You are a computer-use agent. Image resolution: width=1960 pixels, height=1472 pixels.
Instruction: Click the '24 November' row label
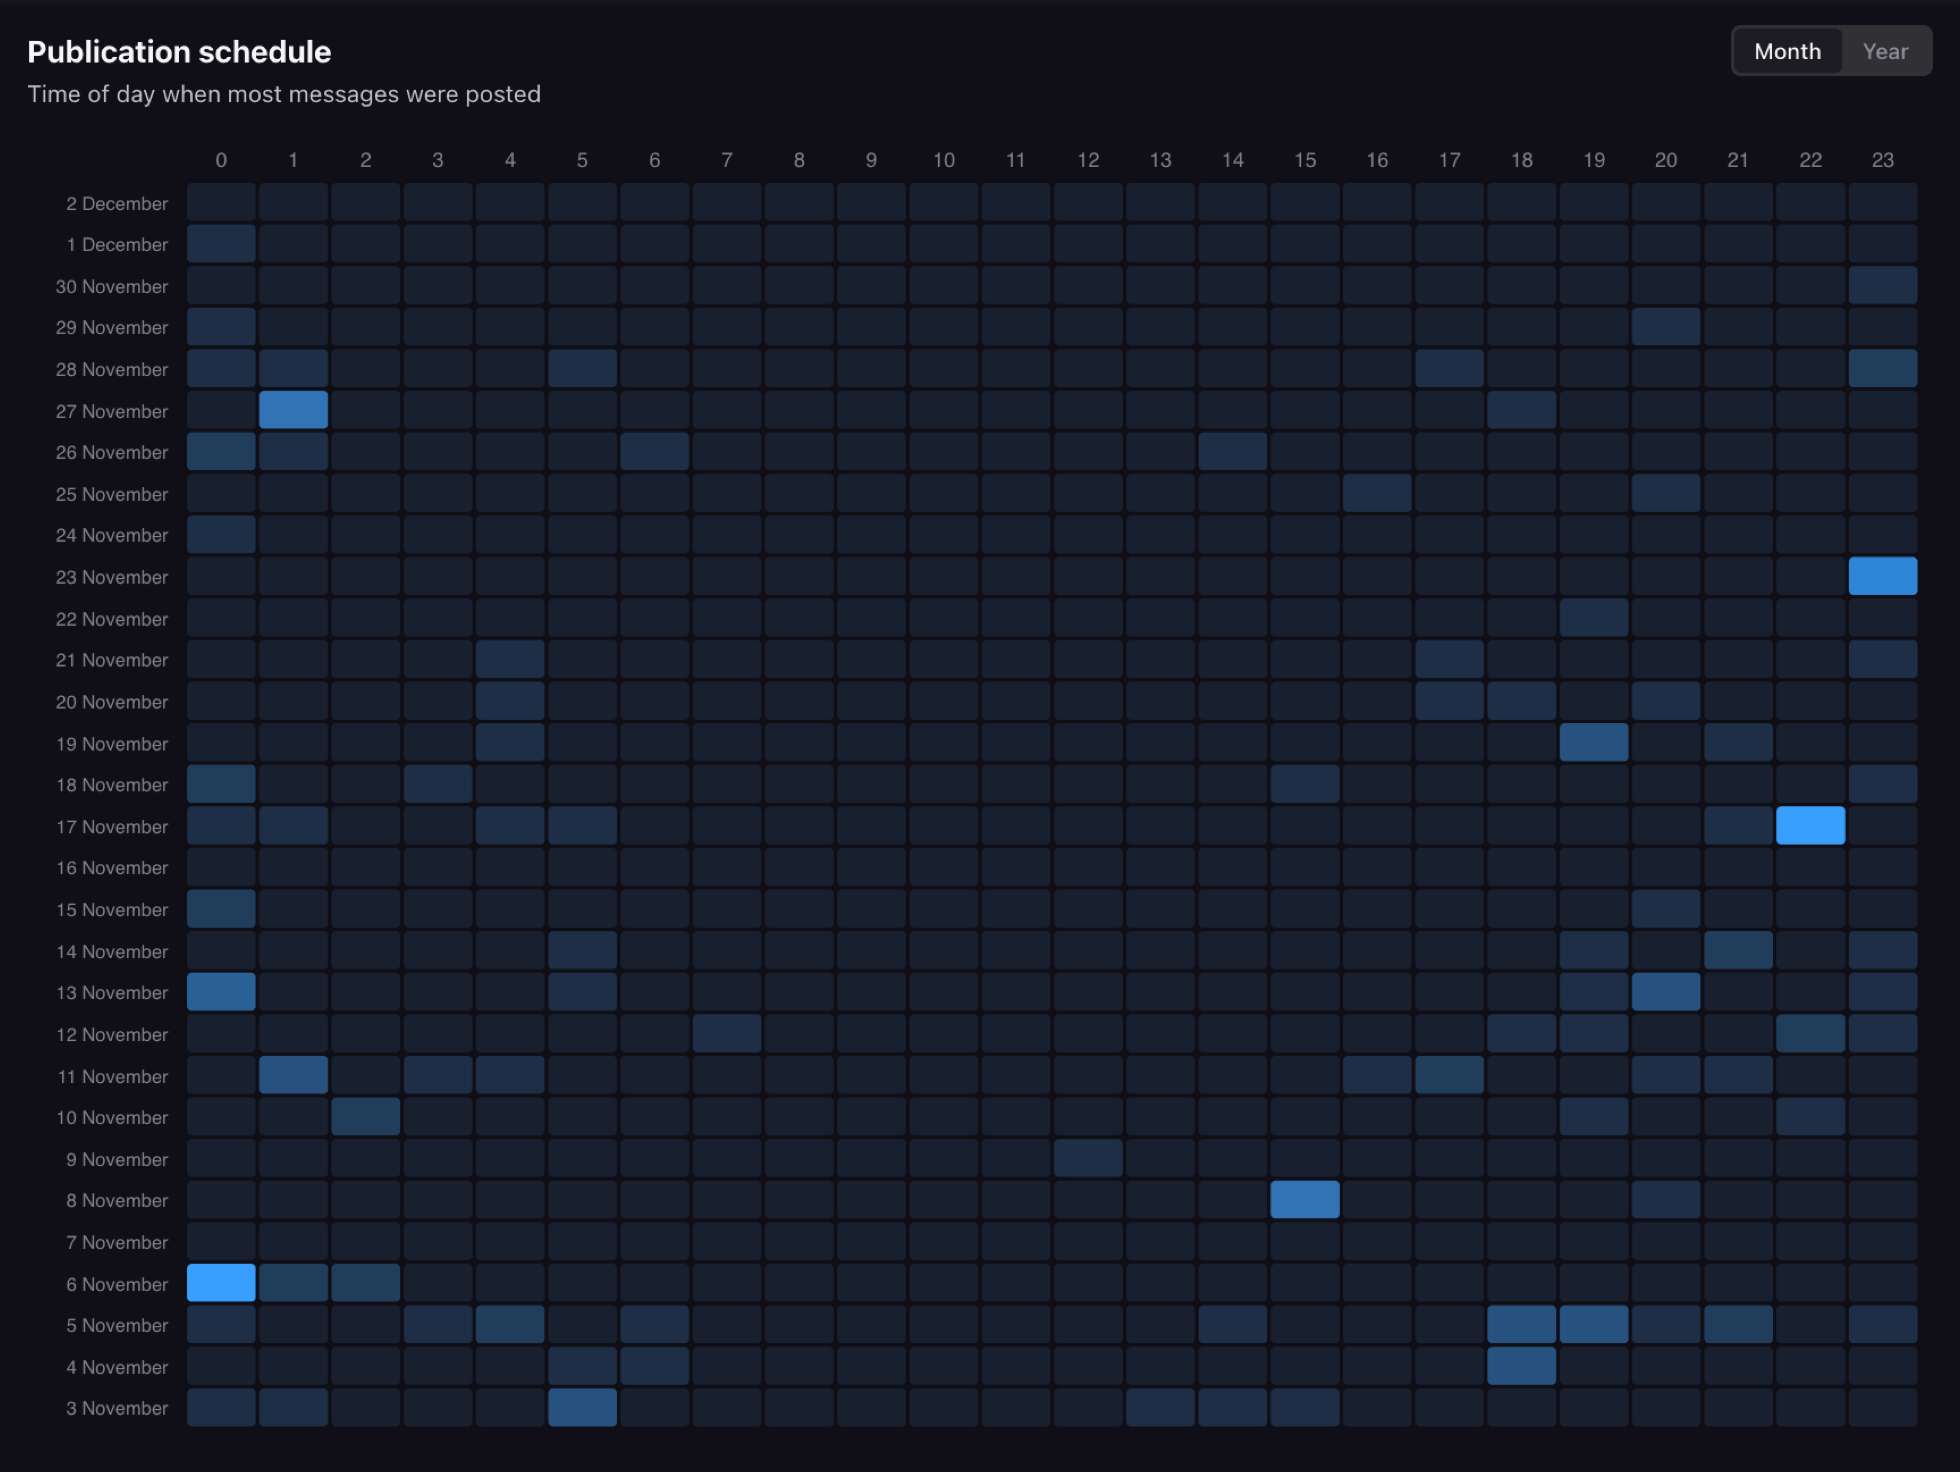click(x=112, y=535)
